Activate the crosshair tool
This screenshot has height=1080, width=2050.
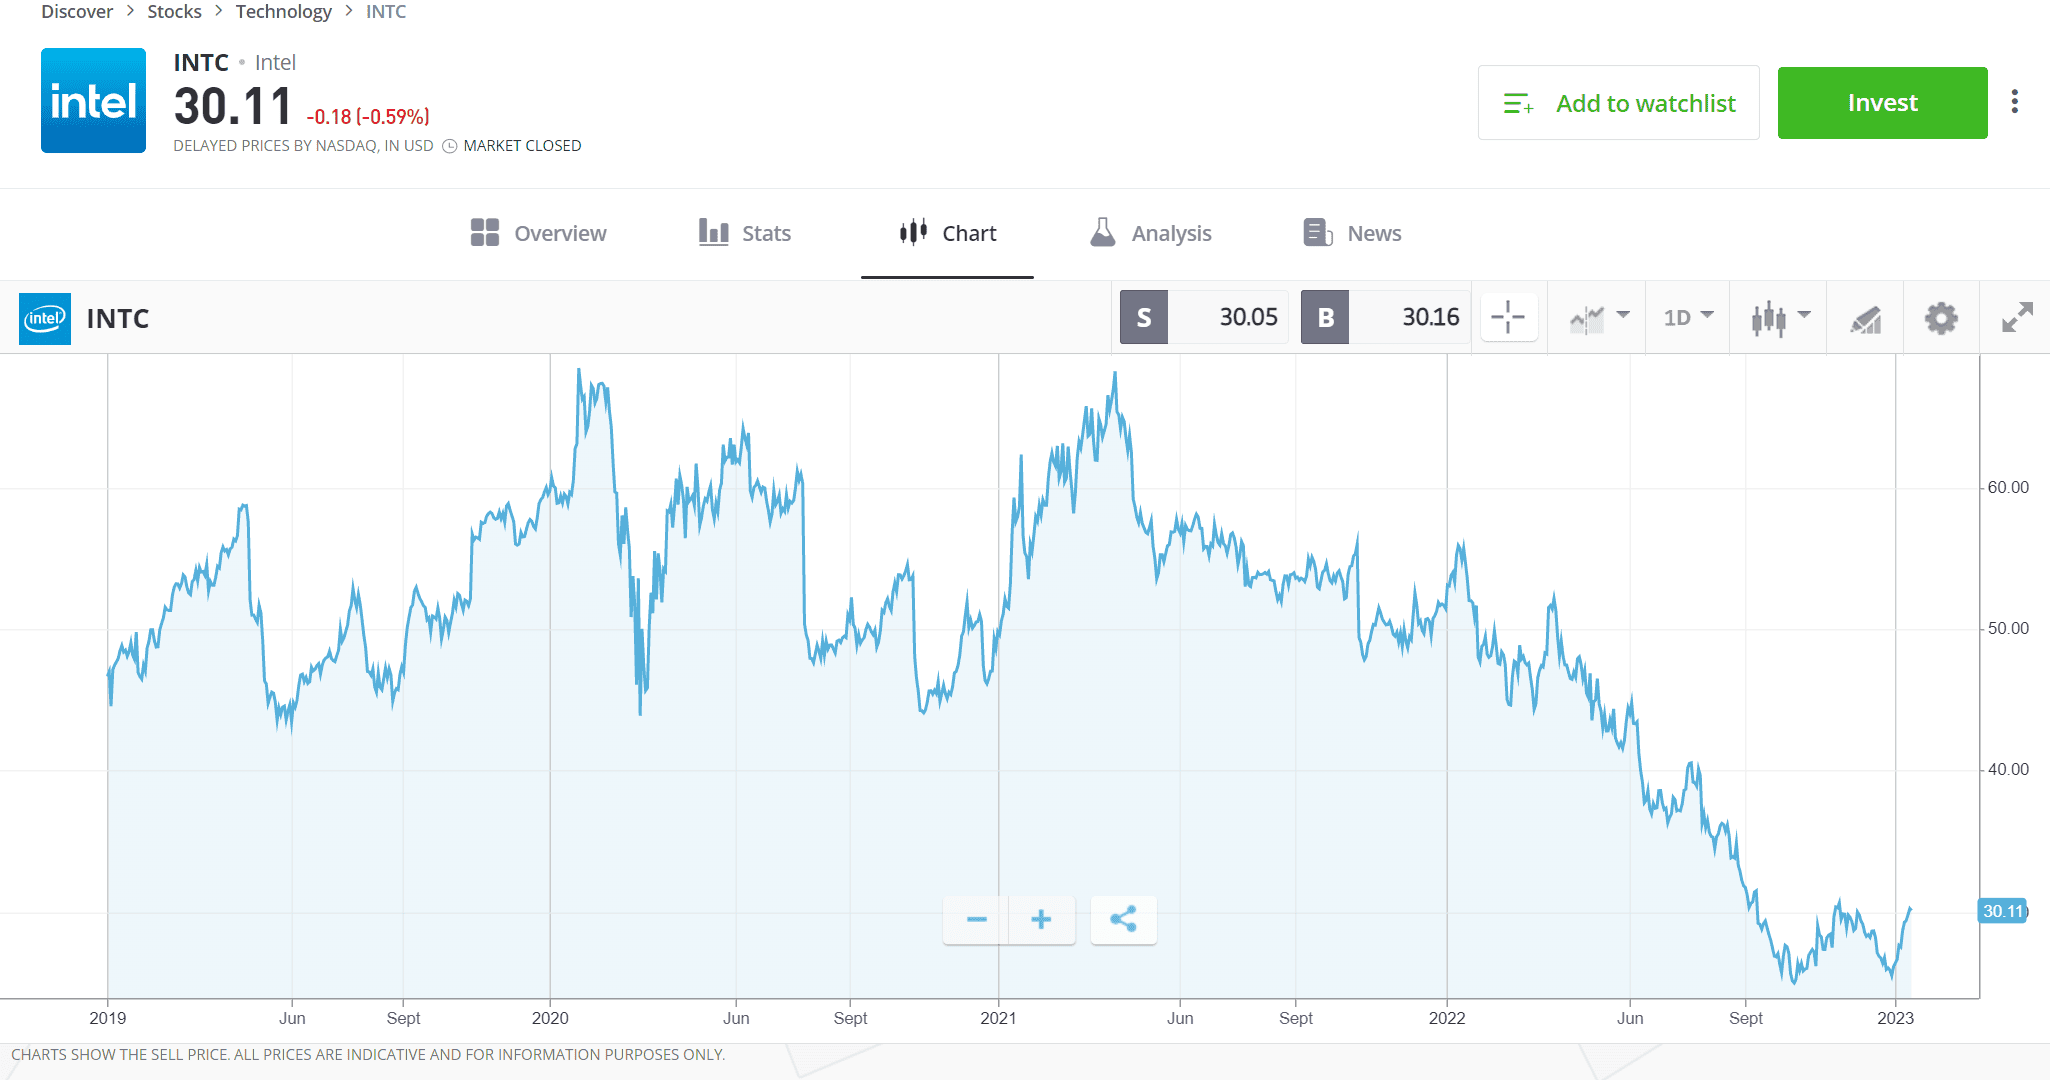(1508, 318)
